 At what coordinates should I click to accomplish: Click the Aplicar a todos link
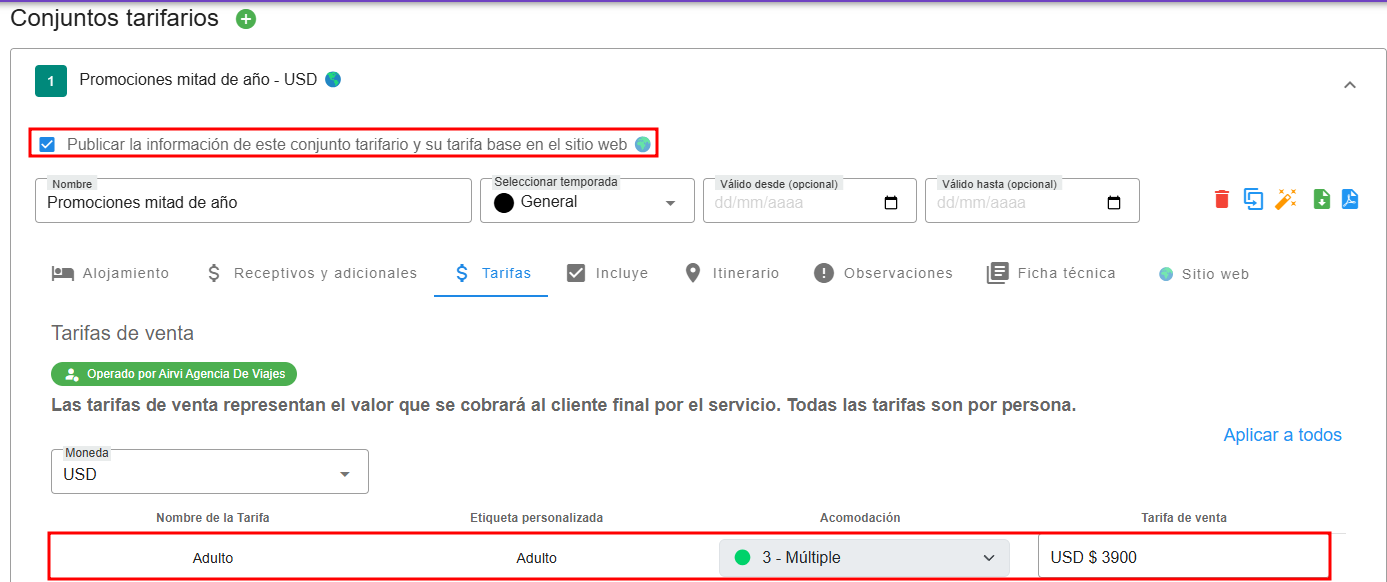(x=1282, y=435)
